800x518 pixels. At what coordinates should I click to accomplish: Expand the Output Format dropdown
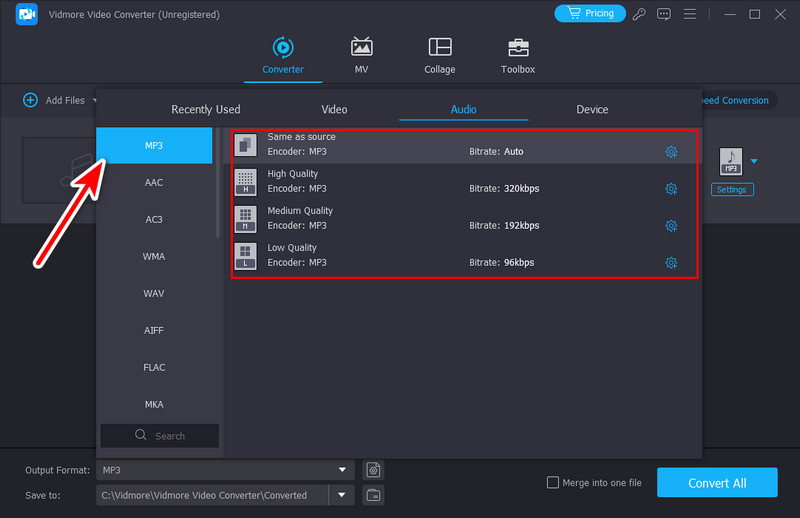tap(344, 470)
